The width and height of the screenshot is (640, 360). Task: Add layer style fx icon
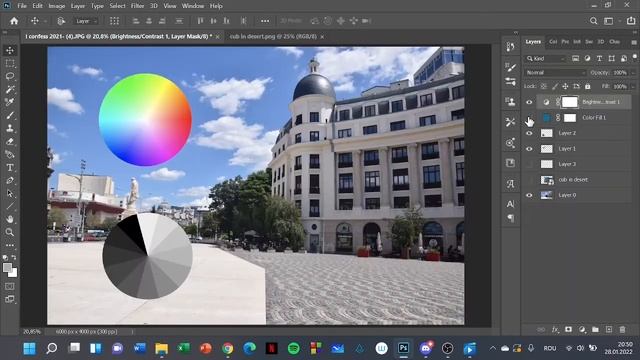555,329
